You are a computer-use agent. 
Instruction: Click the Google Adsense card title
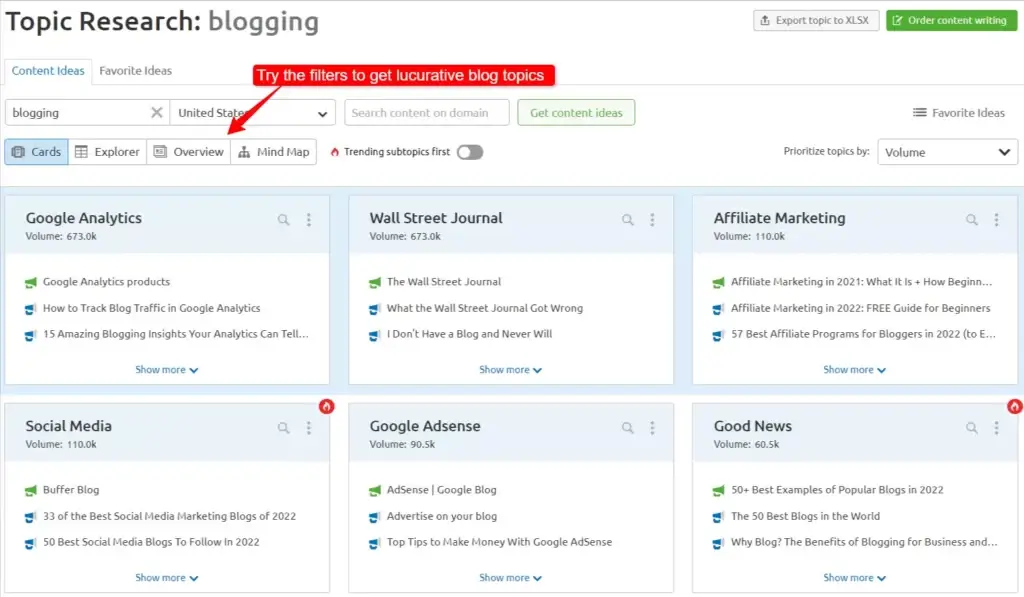click(425, 426)
